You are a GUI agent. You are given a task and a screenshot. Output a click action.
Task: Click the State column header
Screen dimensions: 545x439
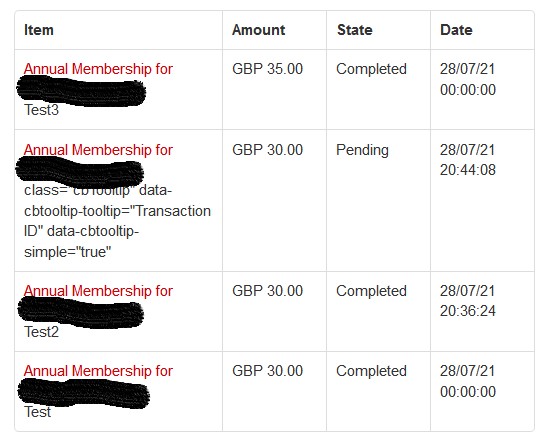point(355,30)
